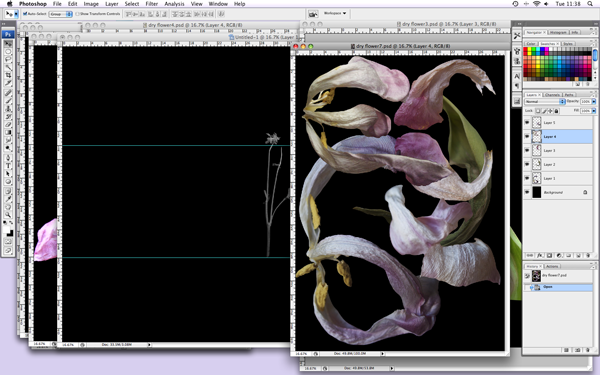Hide Layer 1 with its eye icon
Screen dimensions: 600x375
tap(527, 178)
